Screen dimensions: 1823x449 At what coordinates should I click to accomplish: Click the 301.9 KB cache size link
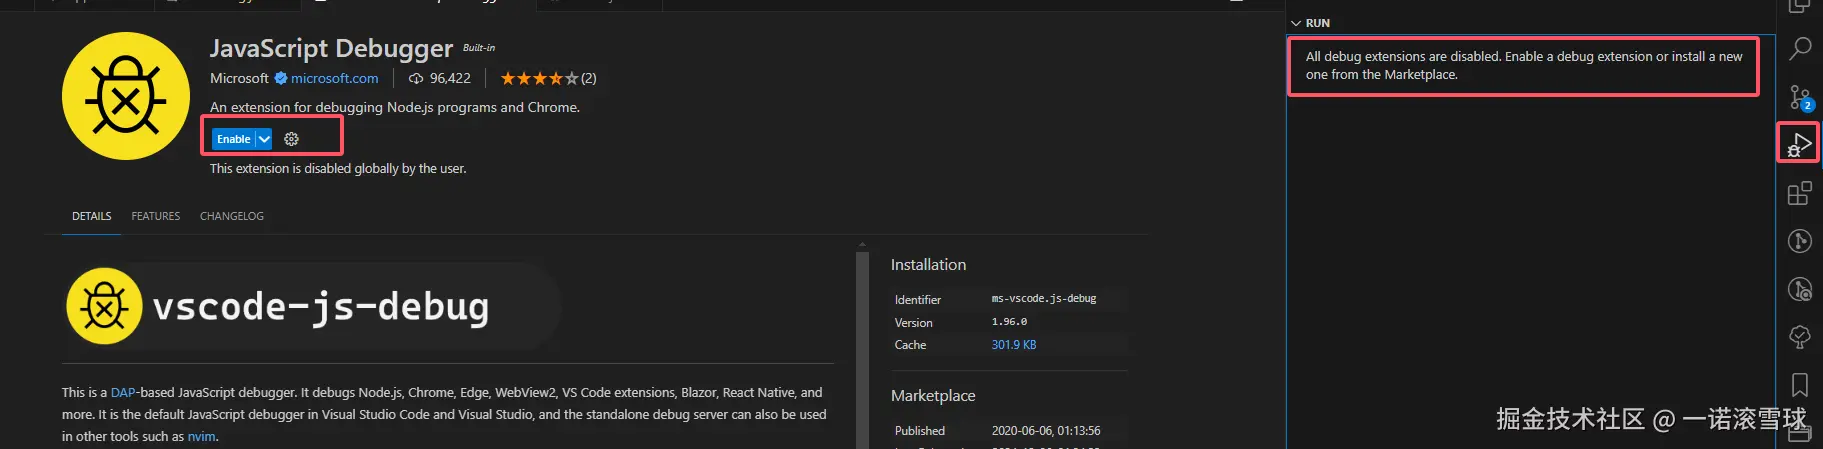click(x=1014, y=345)
